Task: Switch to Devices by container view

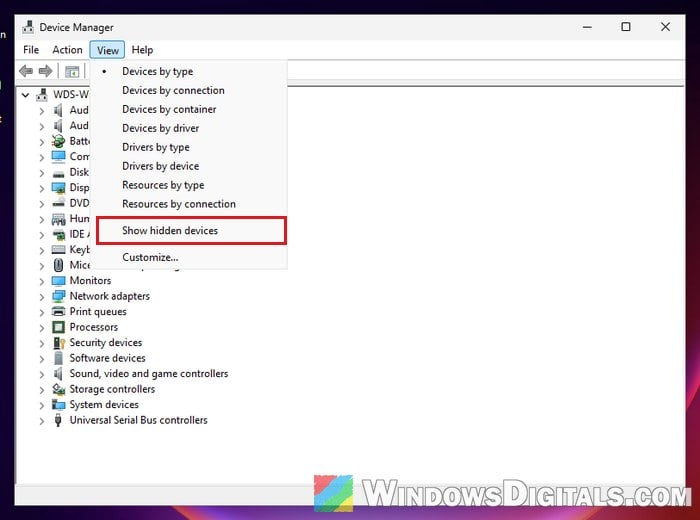Action: point(189,109)
